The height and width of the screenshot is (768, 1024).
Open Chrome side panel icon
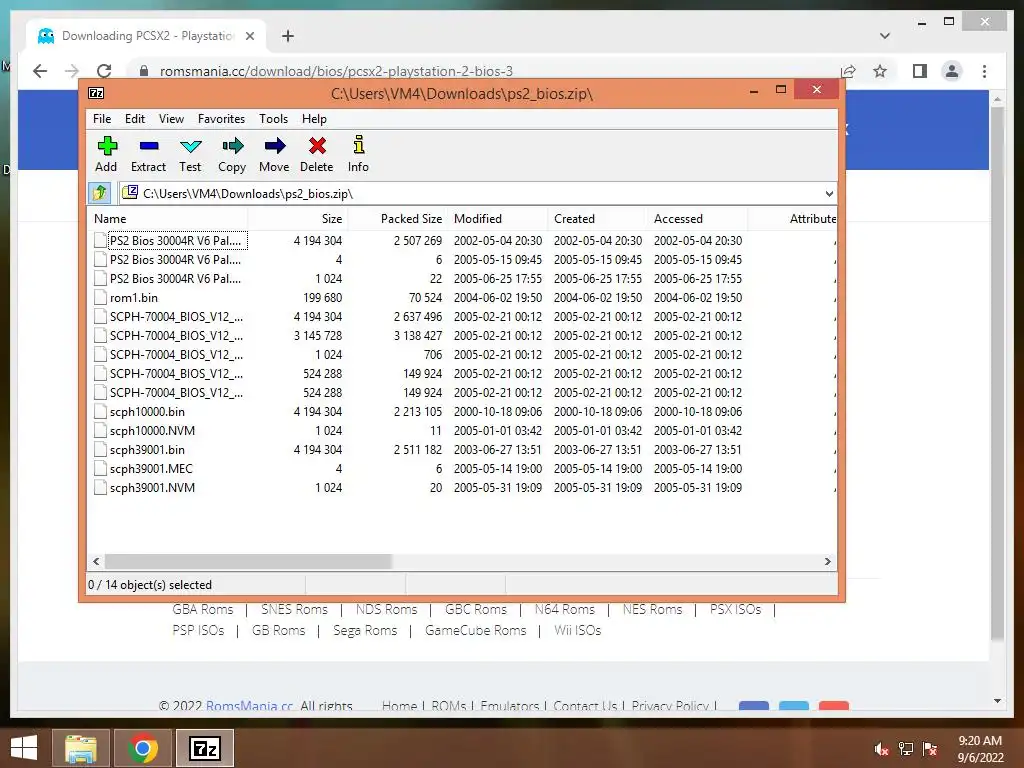920,71
